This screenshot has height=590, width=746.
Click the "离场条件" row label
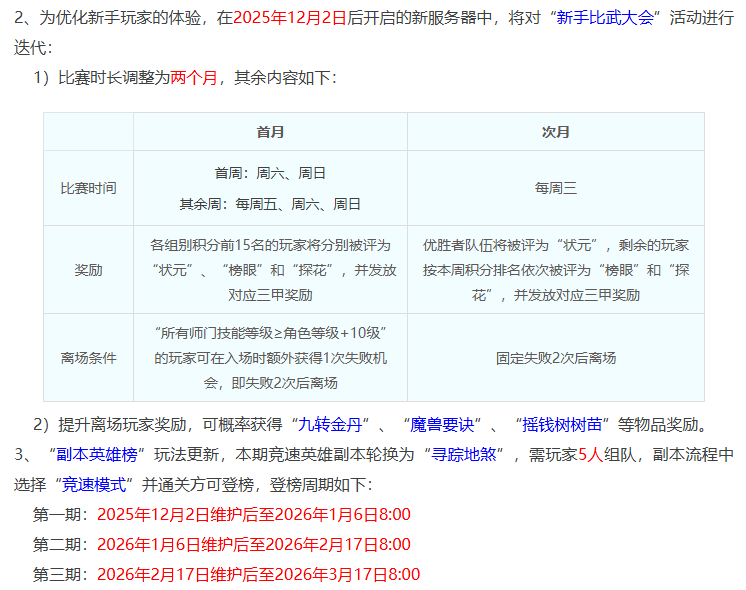[88, 357]
